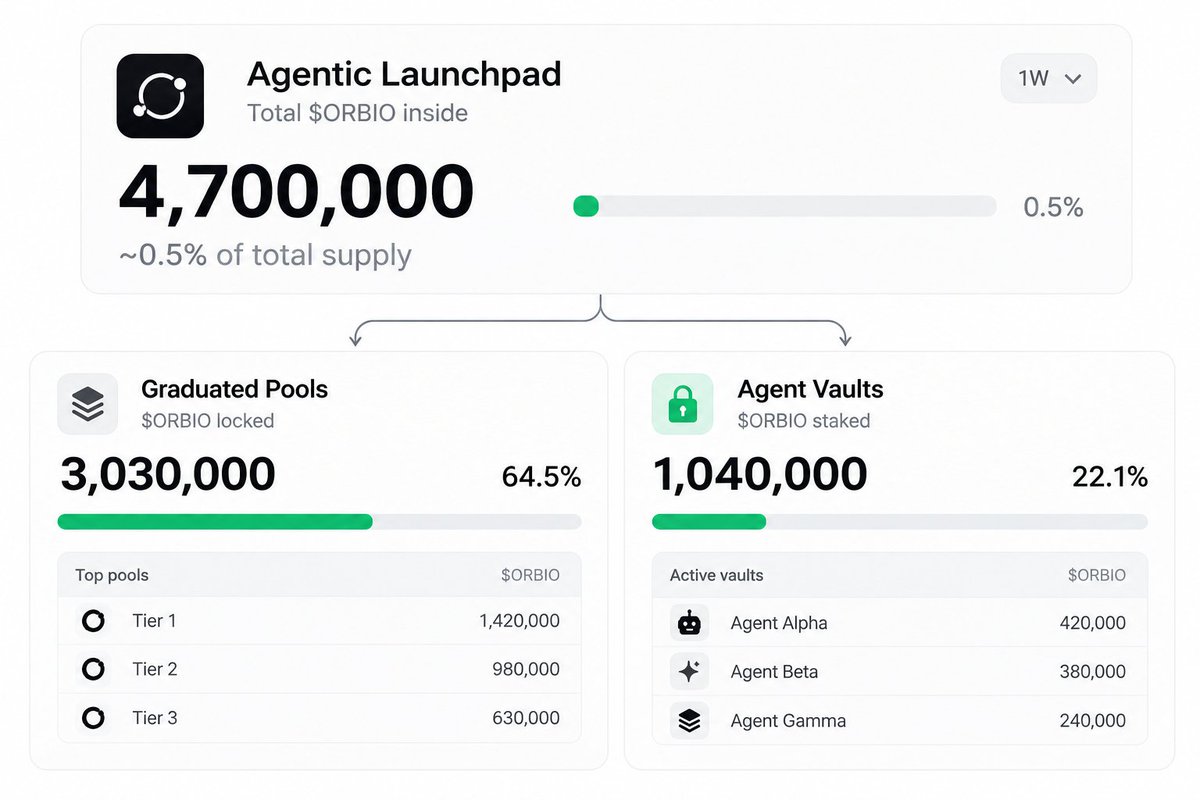Viewport: 1200px width, 800px height.
Task: Click the '$ORBIO locked' subtitle
Action: pos(207,421)
